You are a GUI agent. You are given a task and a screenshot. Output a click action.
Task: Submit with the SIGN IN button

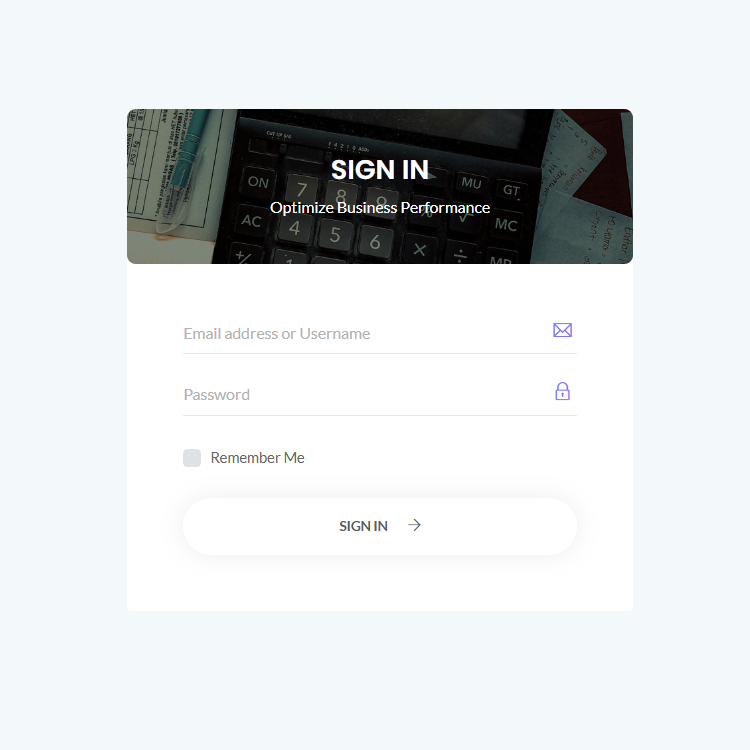pos(380,526)
